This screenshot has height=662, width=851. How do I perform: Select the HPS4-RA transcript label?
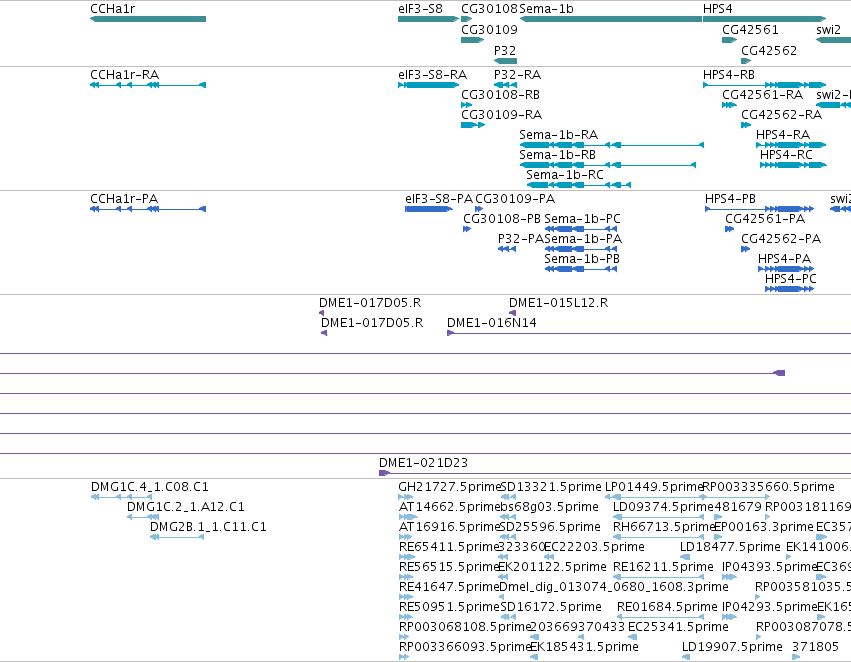(x=783, y=135)
